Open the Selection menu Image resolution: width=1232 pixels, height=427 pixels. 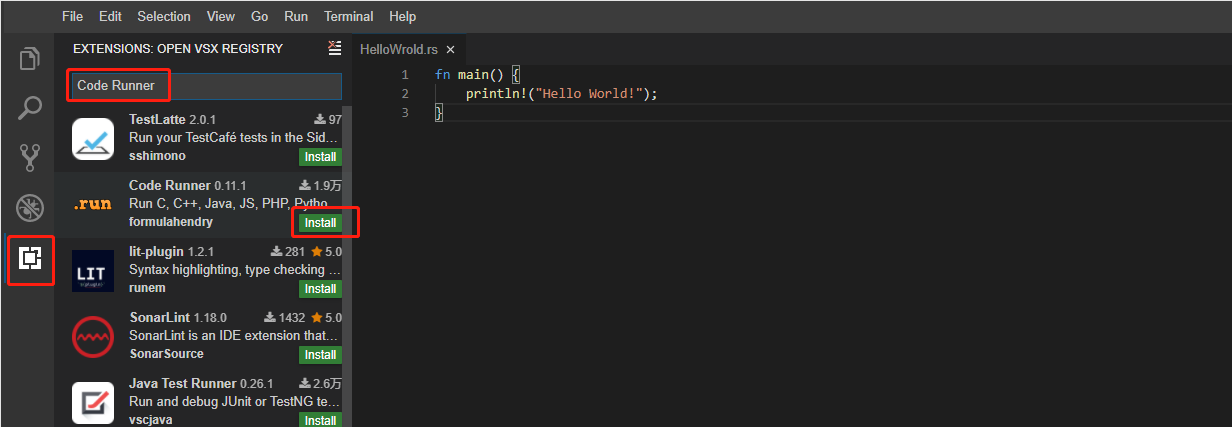tap(164, 16)
